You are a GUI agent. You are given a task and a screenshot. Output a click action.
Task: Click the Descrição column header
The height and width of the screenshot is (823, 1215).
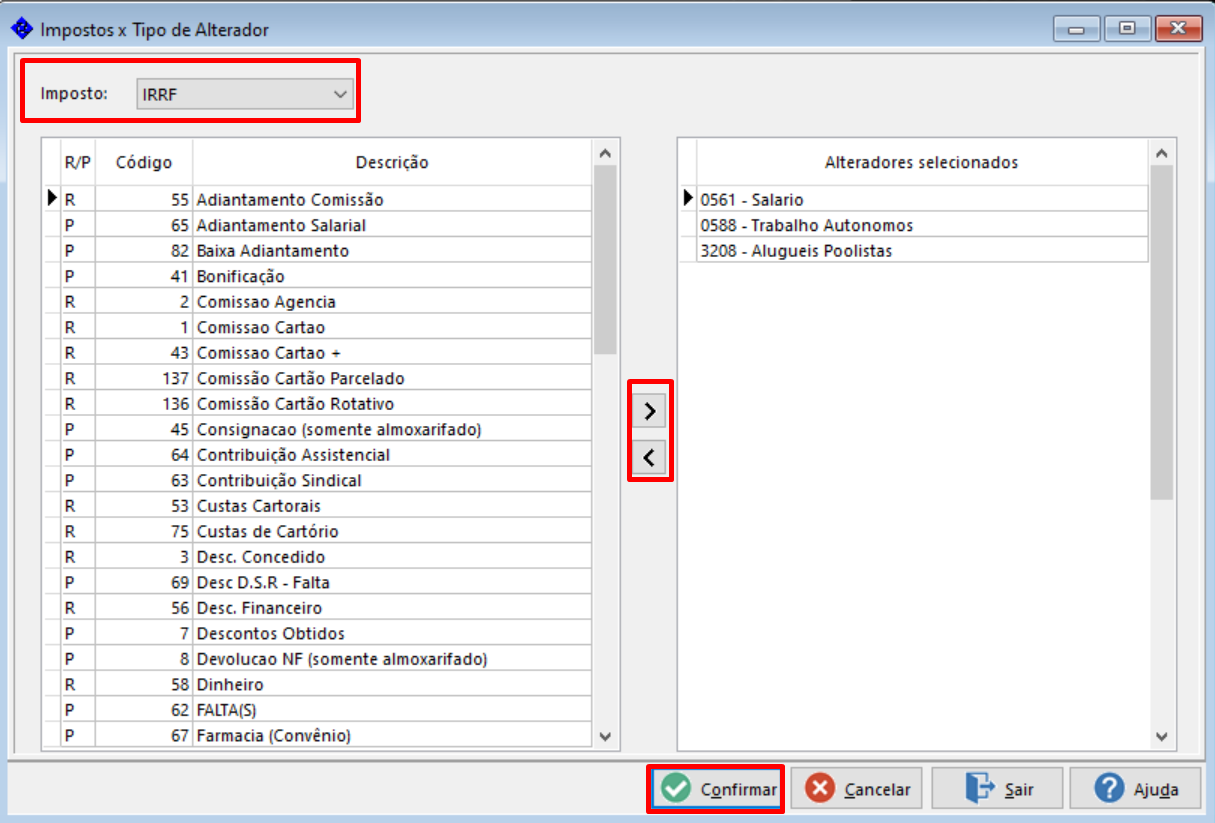[392, 162]
